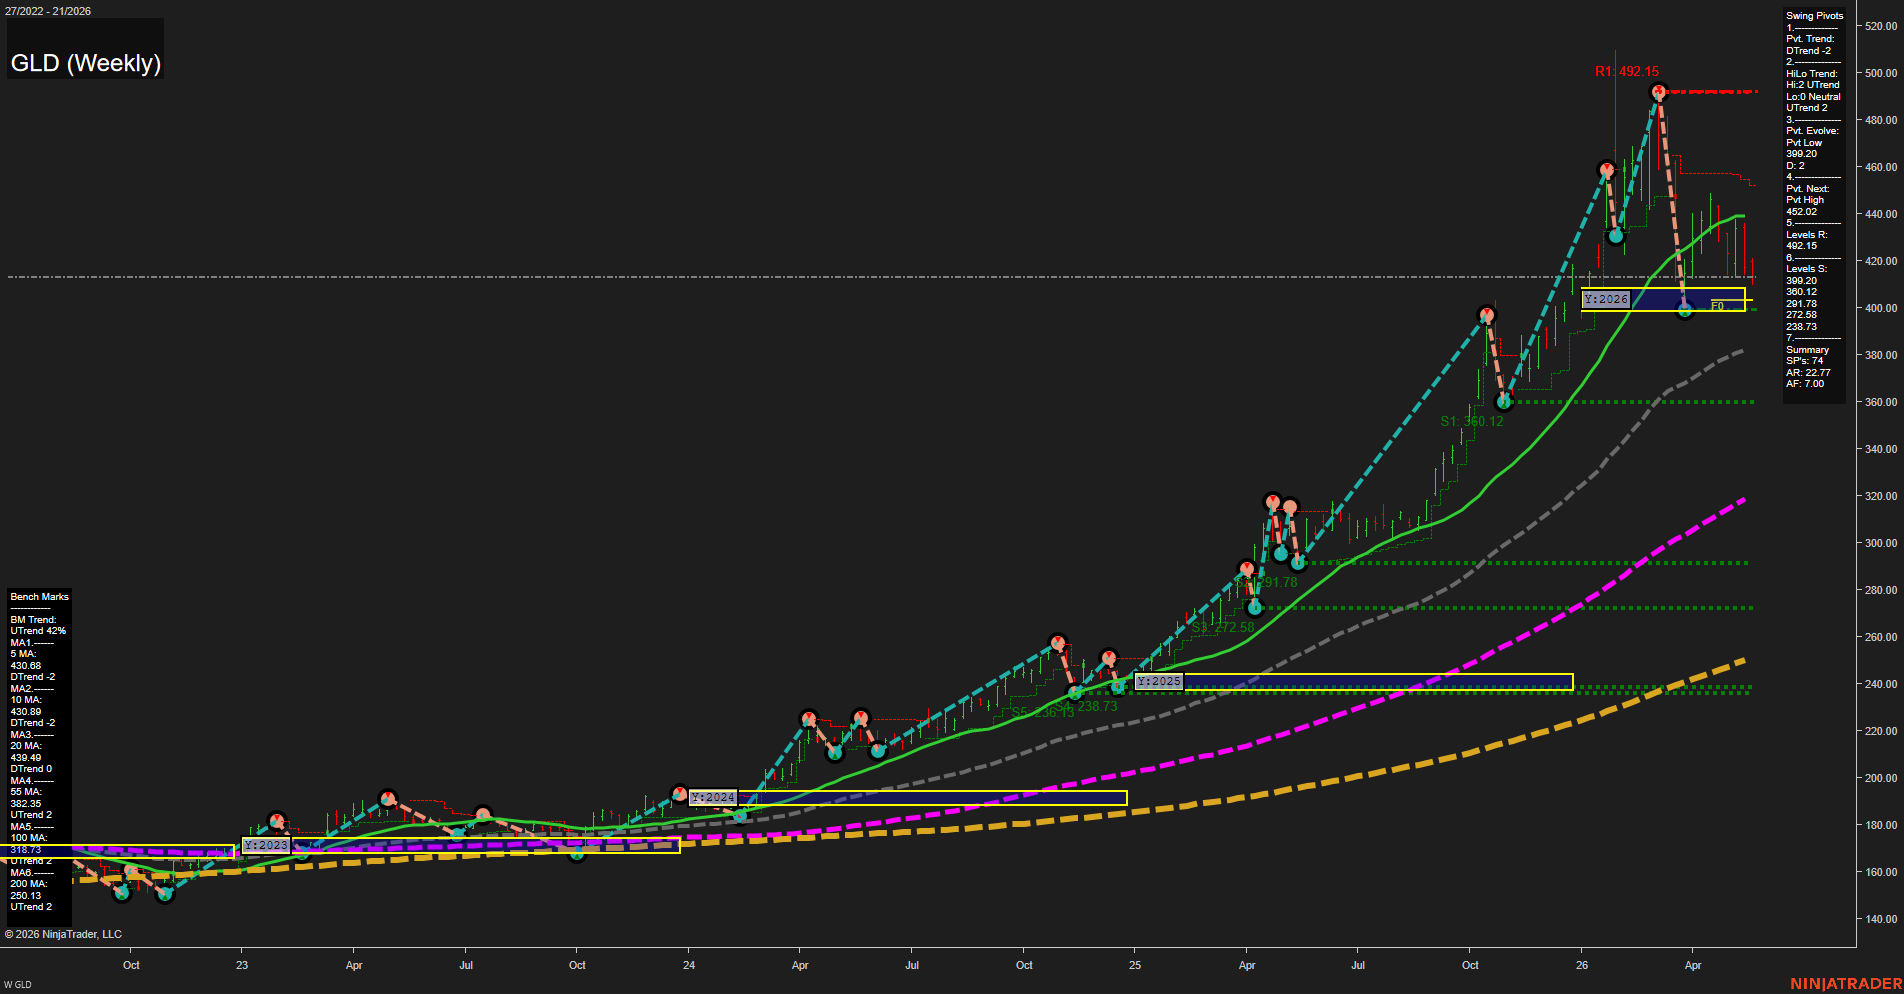Click the 200 MA: label in Bench Marks
Screen dimensions: 1904x994
(x=29, y=884)
